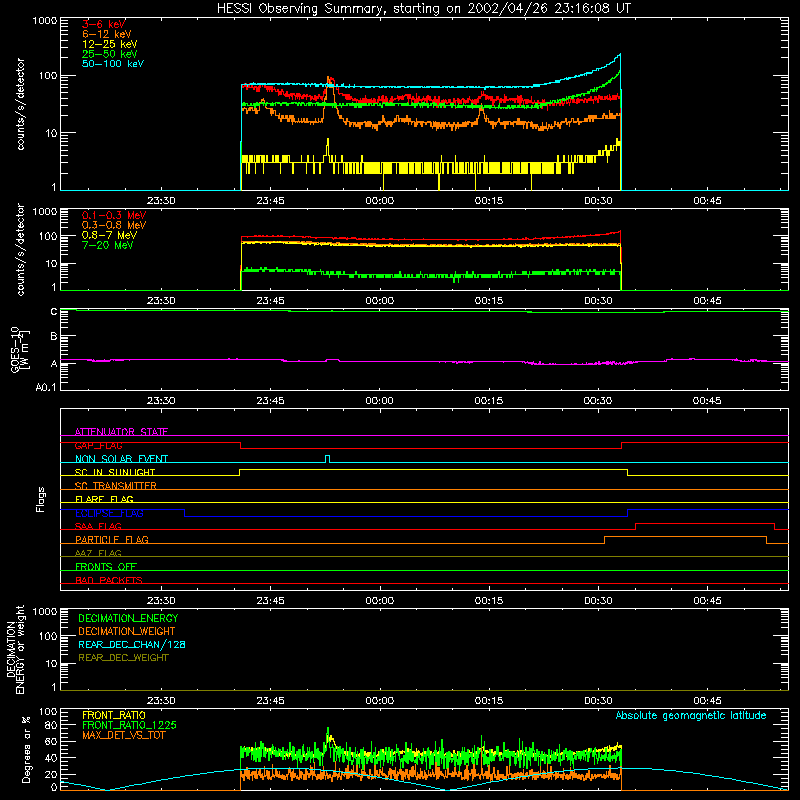Select the PARTICLE_FLAG label
800x800 pixels.
[x=112, y=539]
